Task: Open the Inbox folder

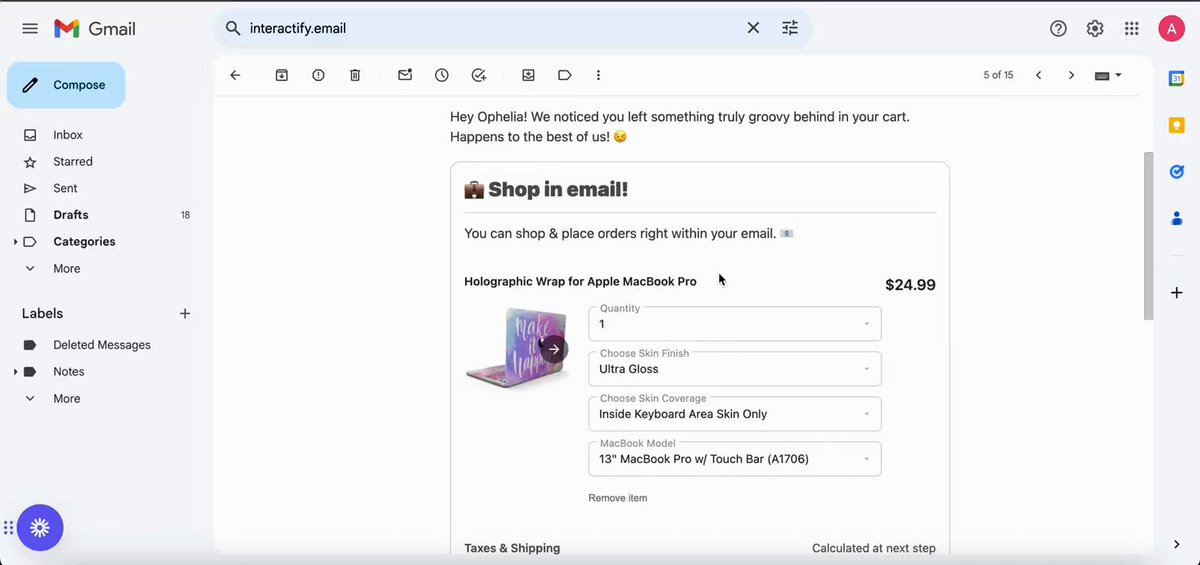Action: tap(68, 135)
